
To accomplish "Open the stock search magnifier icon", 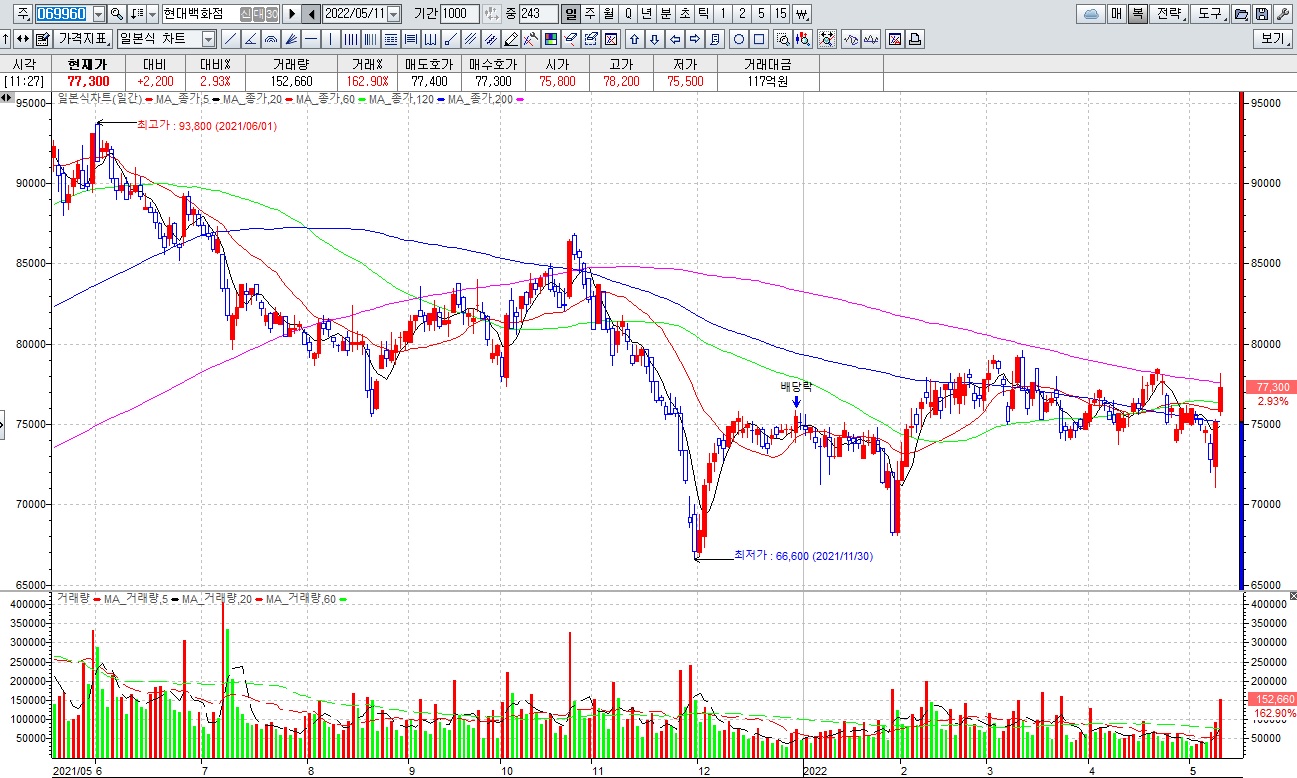I will click(x=117, y=14).
